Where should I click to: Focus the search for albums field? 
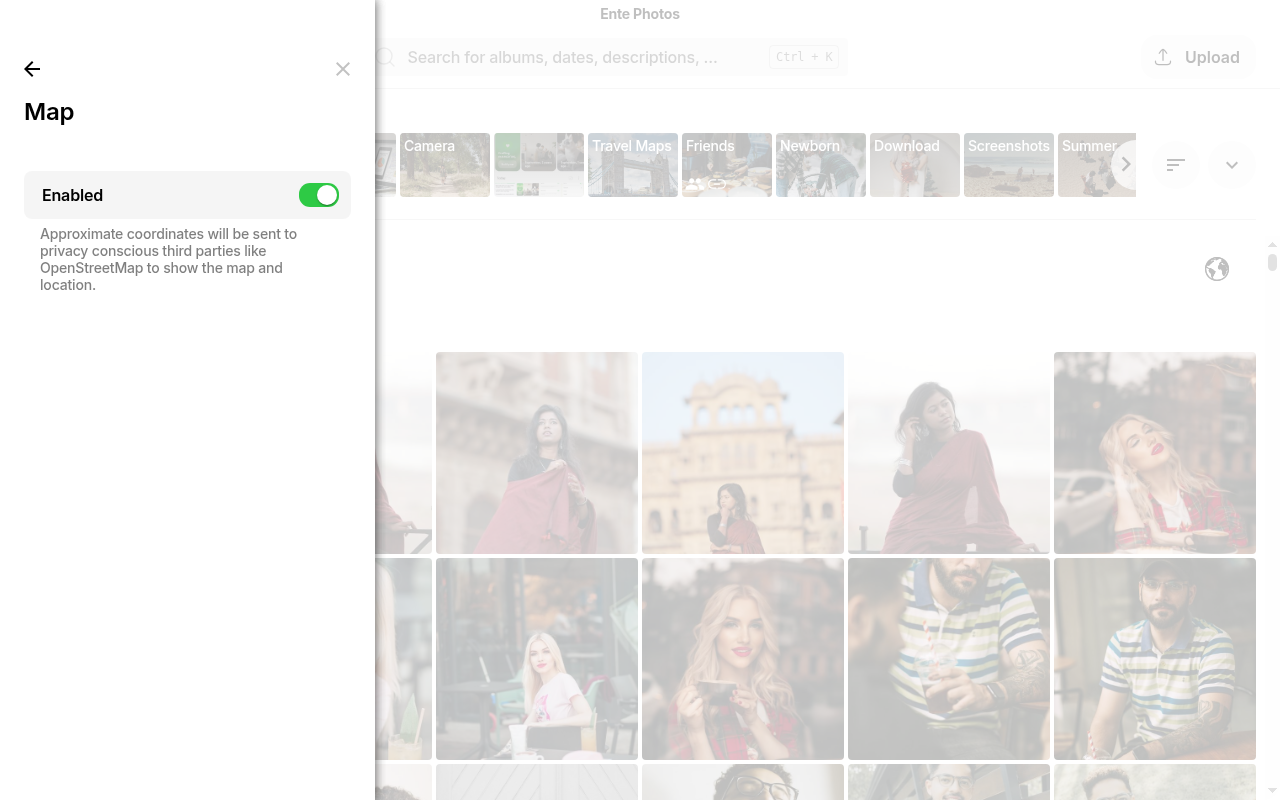(610, 57)
